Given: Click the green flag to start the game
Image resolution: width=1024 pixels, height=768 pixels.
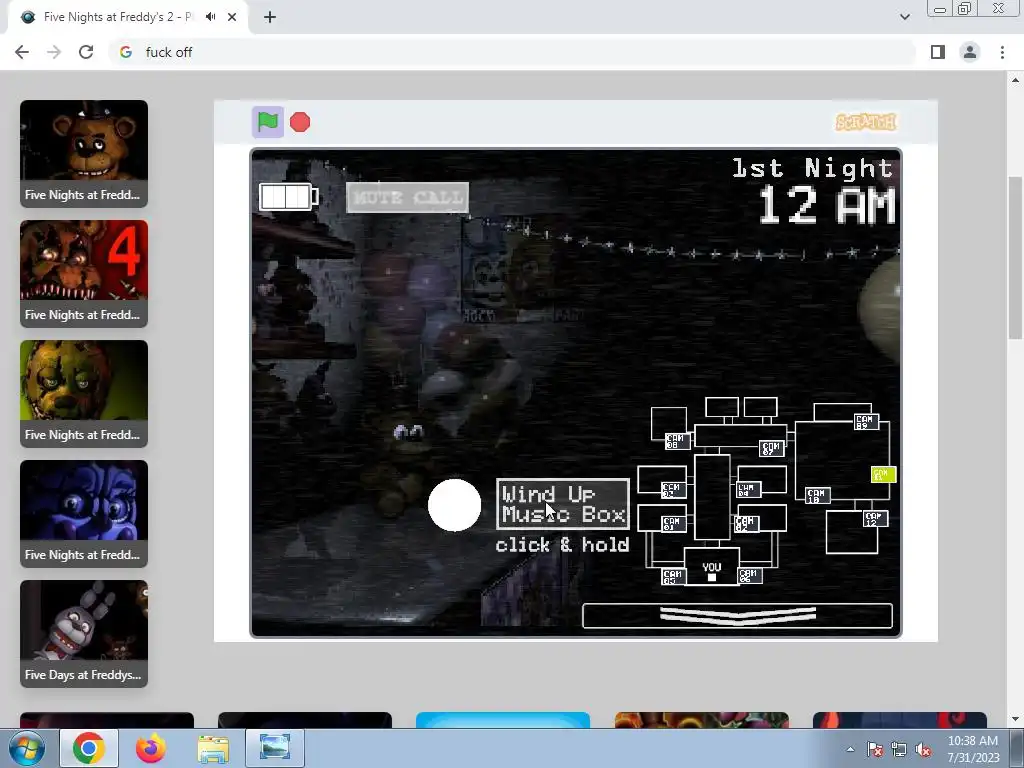Looking at the screenshot, I should (x=268, y=122).
